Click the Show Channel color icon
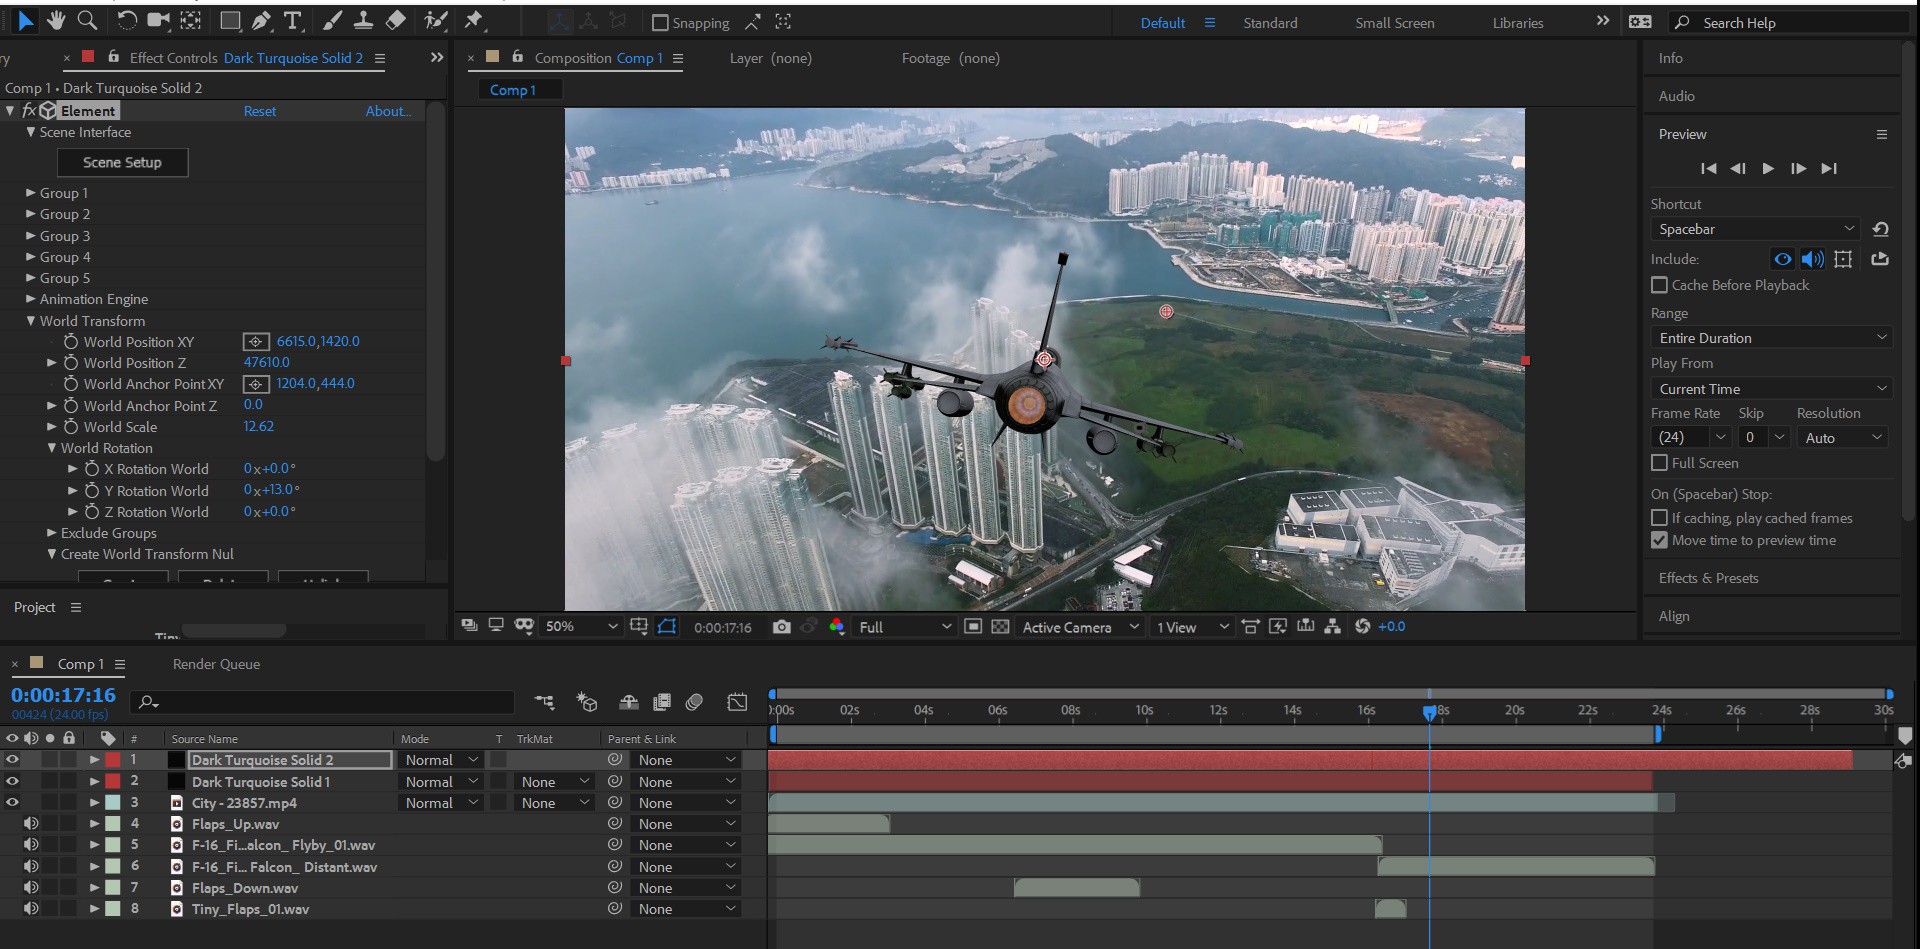This screenshot has height=949, width=1920. point(837,627)
